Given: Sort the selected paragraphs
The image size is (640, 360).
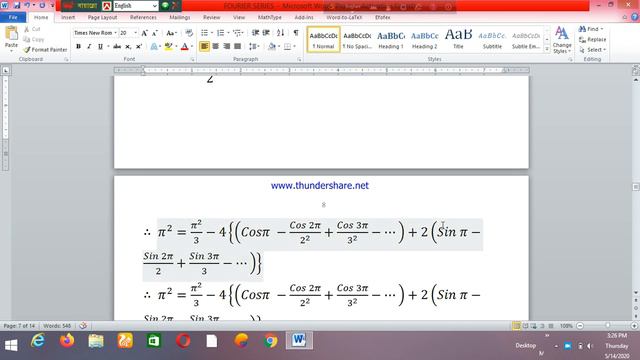Looking at the screenshot, I should (280, 33).
